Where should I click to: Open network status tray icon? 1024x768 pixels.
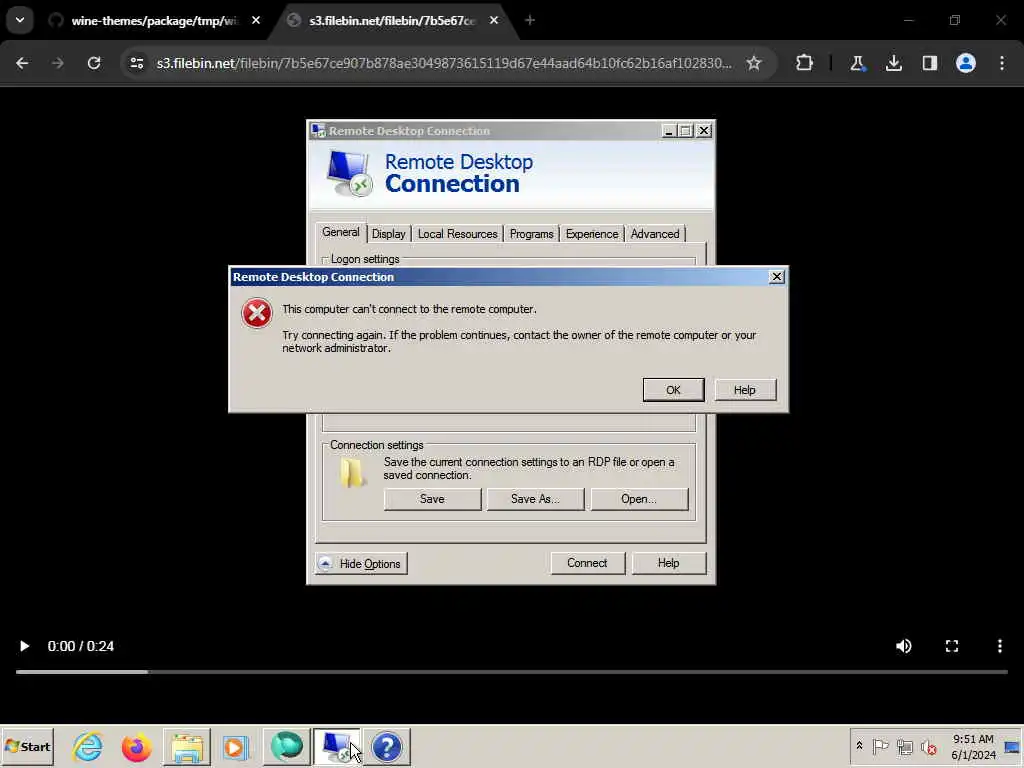904,746
